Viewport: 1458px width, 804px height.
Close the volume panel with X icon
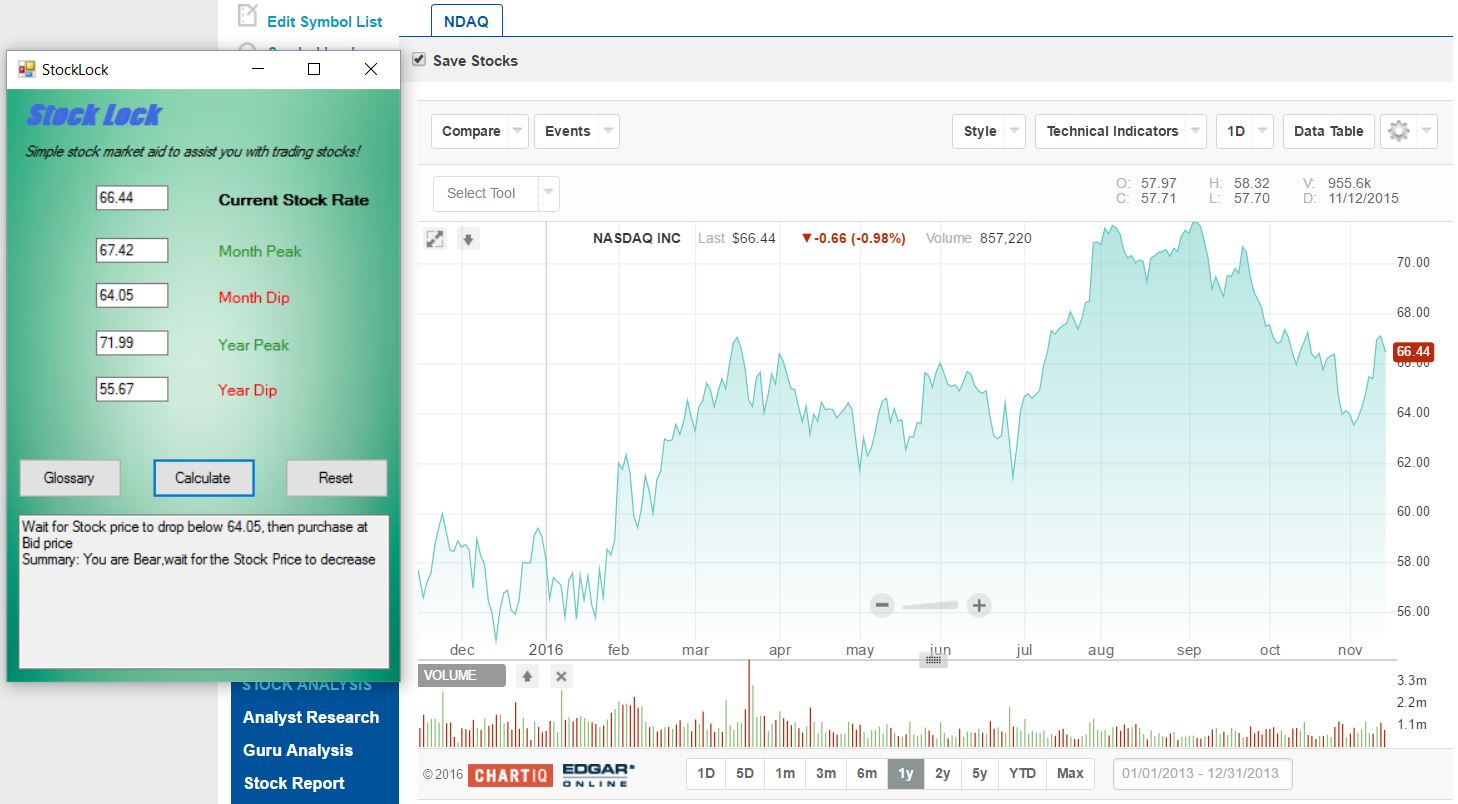click(561, 676)
